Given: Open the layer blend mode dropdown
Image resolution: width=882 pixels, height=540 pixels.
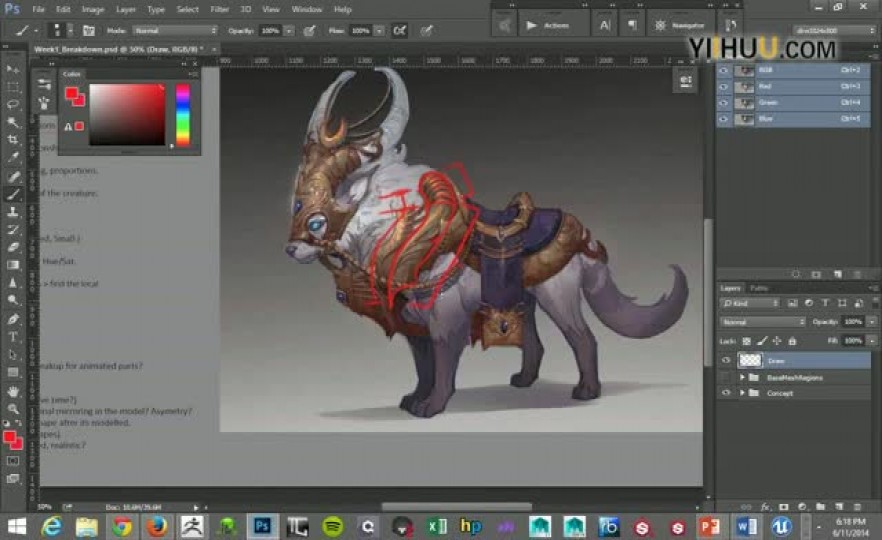Looking at the screenshot, I should coord(763,322).
